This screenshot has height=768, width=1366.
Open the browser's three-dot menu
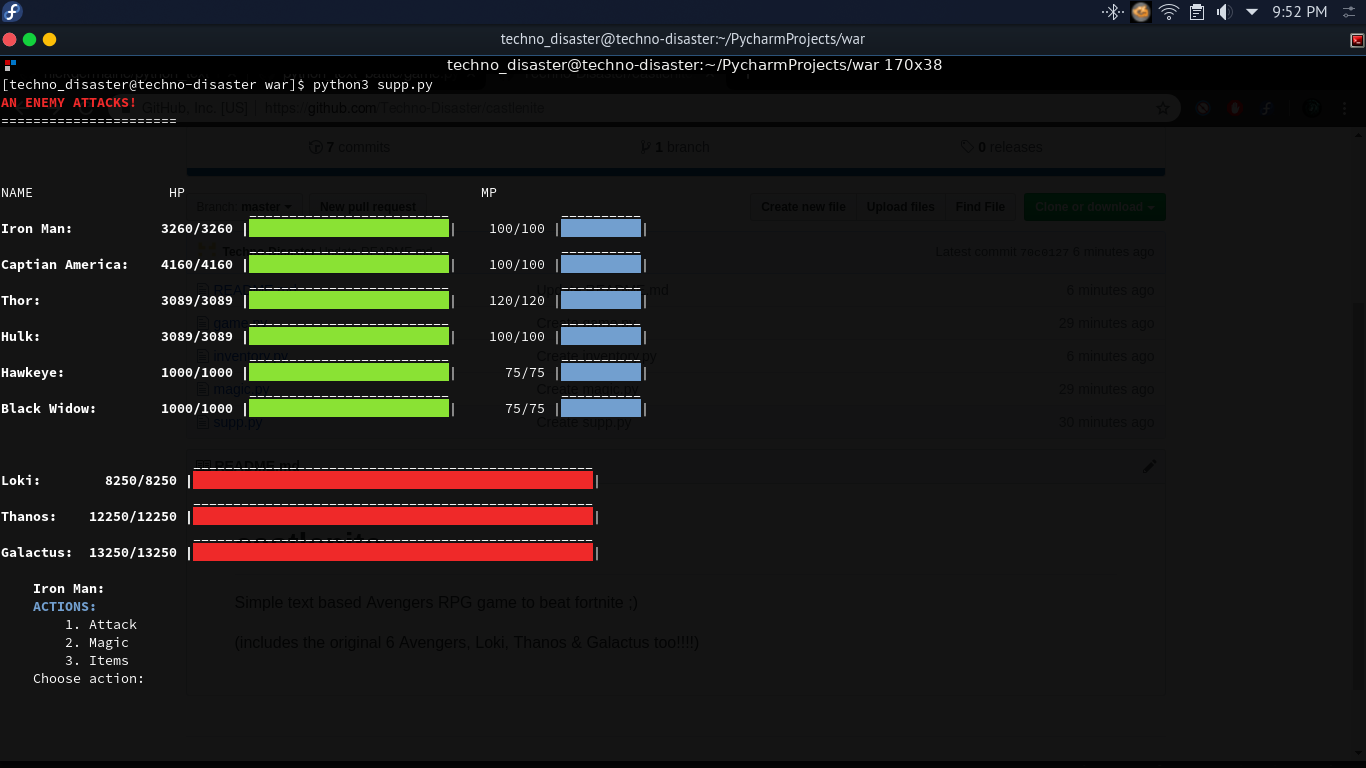(x=1343, y=108)
